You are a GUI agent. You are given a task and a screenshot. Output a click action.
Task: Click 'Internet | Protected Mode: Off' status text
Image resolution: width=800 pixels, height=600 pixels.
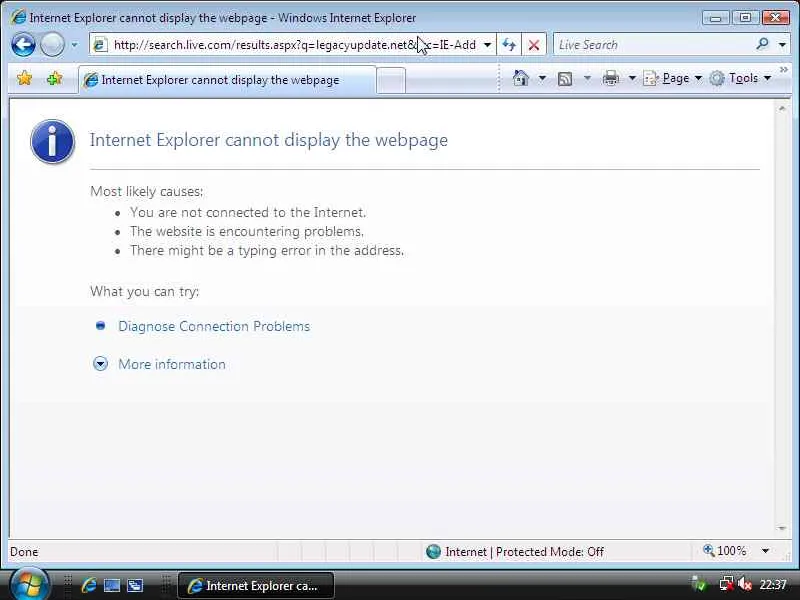click(524, 552)
